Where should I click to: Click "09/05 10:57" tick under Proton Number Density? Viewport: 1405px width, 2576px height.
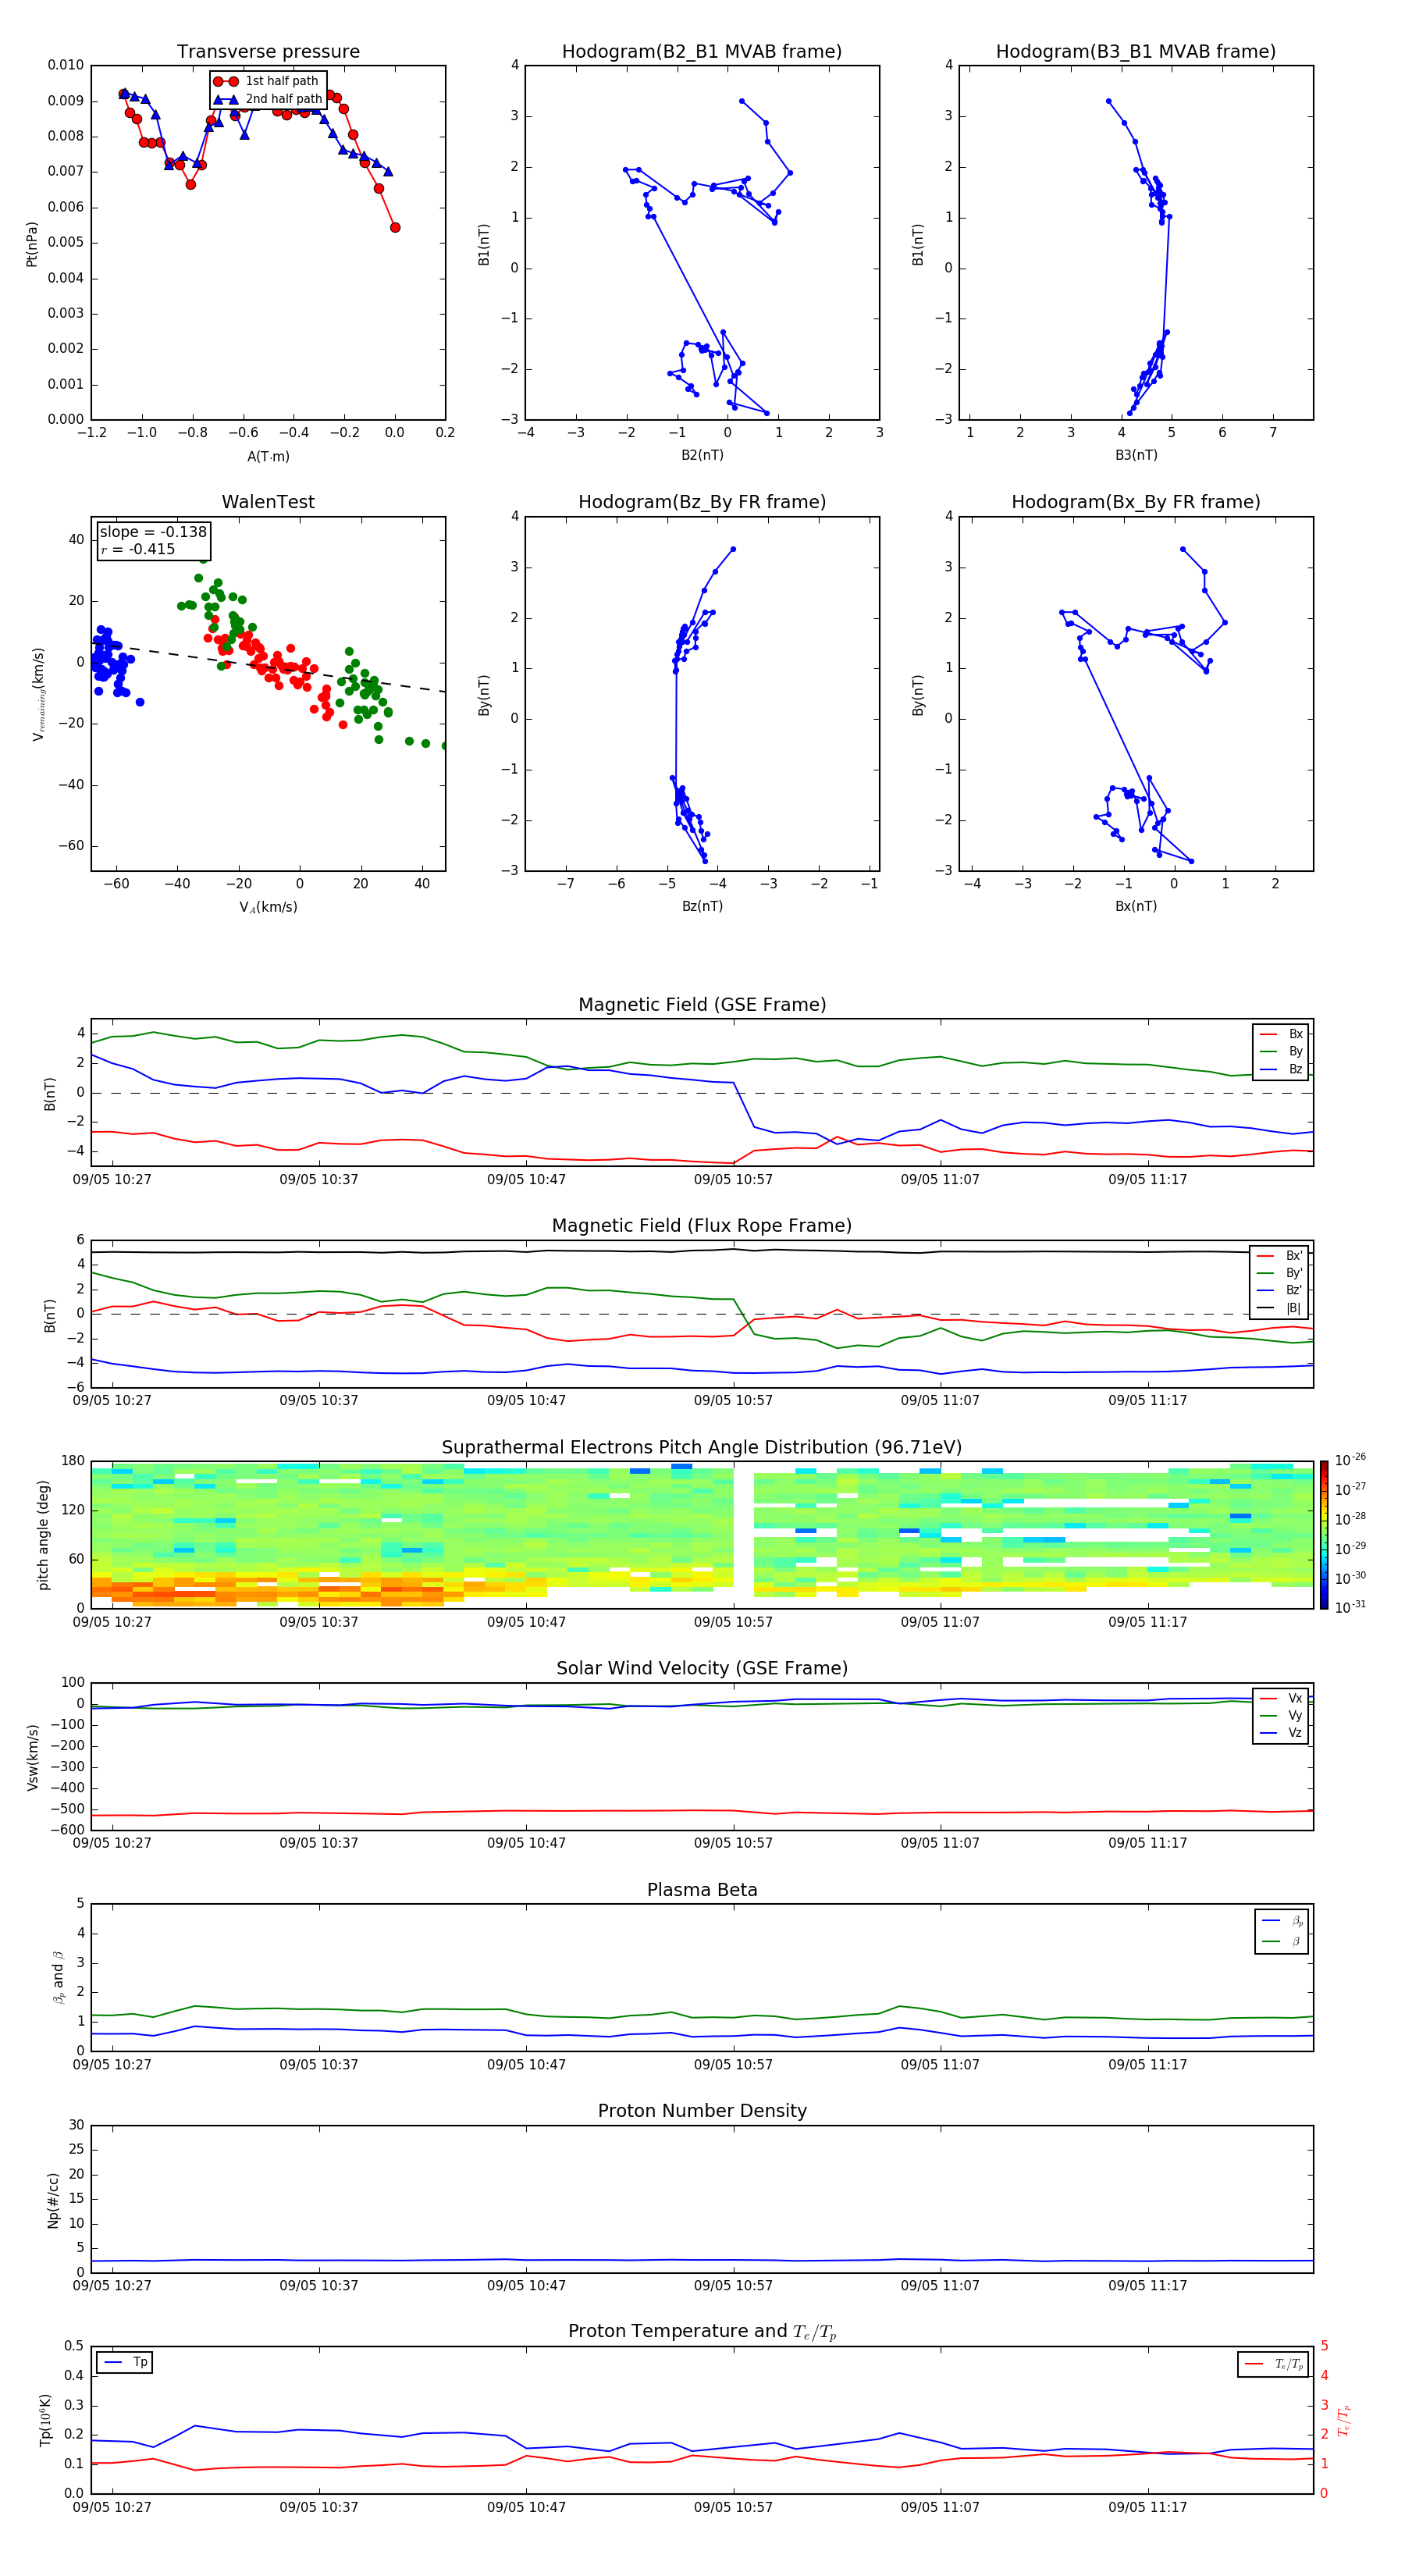(733, 2286)
